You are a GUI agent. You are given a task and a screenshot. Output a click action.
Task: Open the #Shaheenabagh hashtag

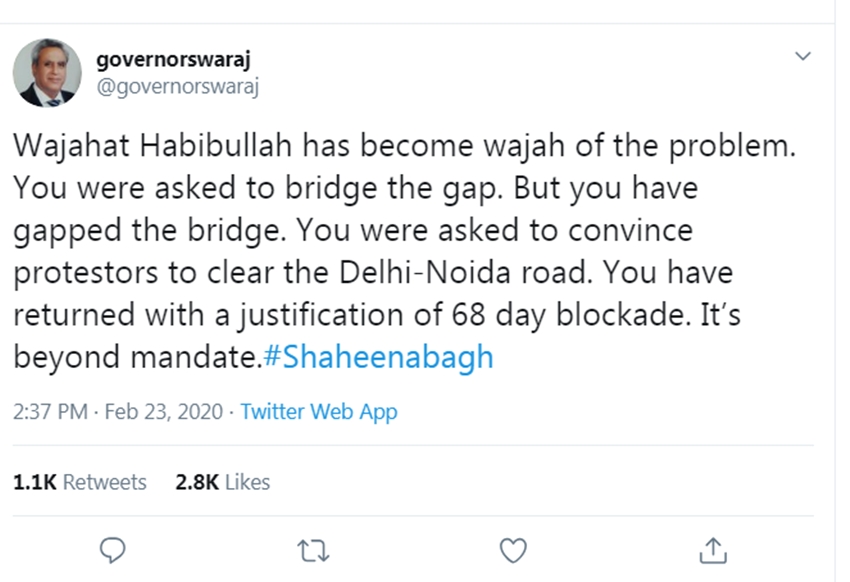(379, 357)
